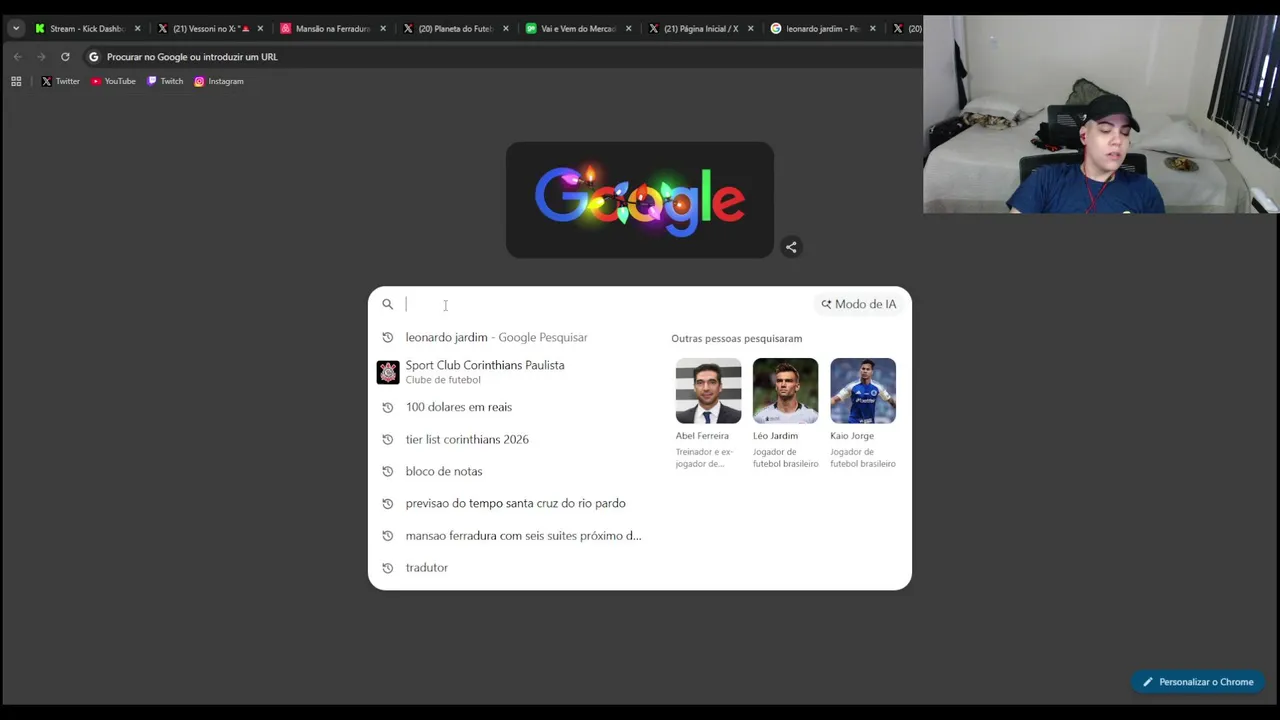
Task: Open the Léo Jardim photo card
Action: pos(785,391)
